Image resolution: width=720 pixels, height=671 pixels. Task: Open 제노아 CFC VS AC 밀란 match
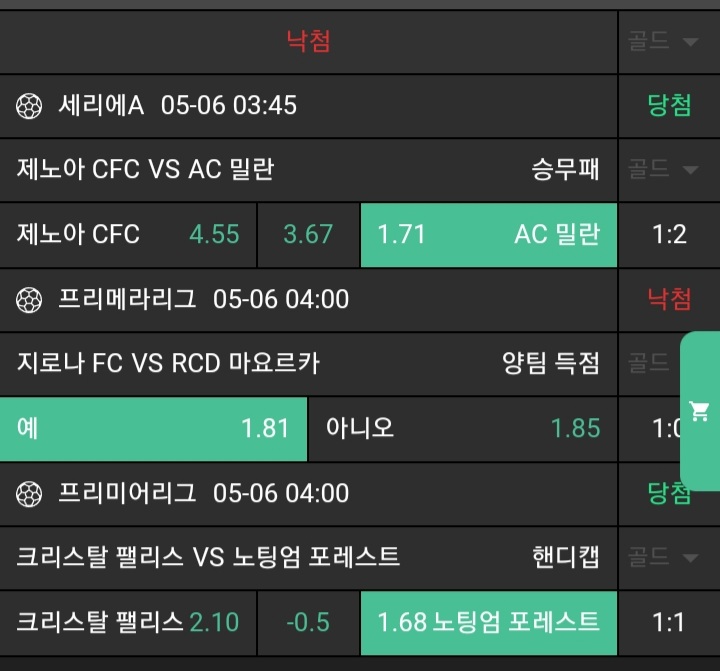146,170
